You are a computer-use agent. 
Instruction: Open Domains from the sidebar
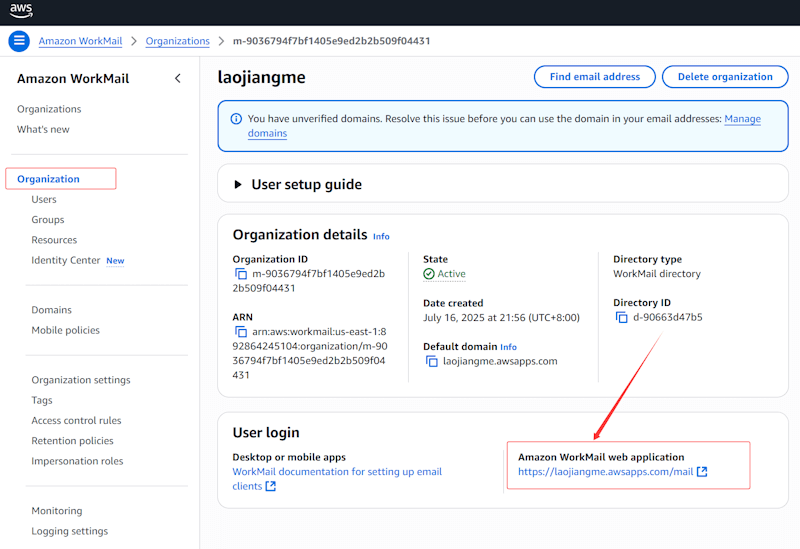(x=51, y=310)
